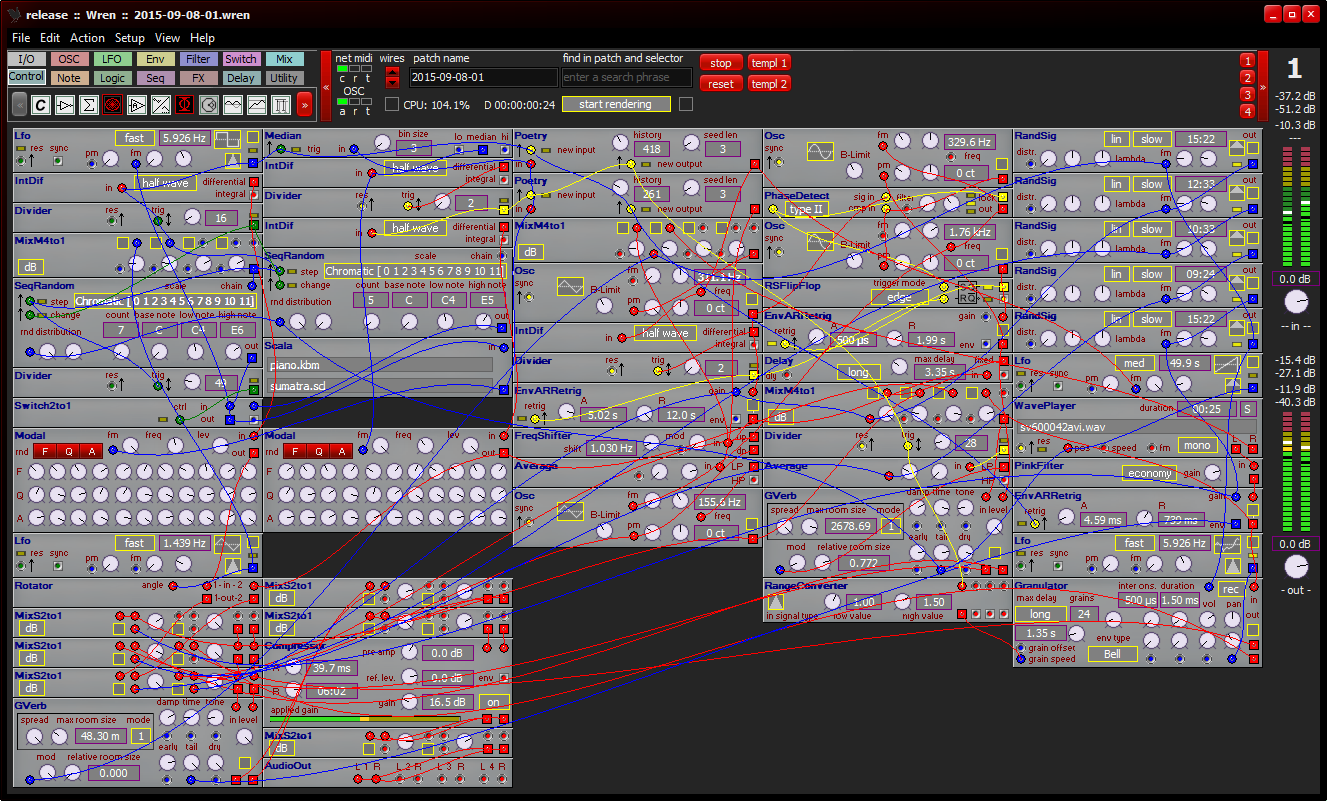Switch to the OSC module tab
The width and height of the screenshot is (1327, 801).
(69, 59)
